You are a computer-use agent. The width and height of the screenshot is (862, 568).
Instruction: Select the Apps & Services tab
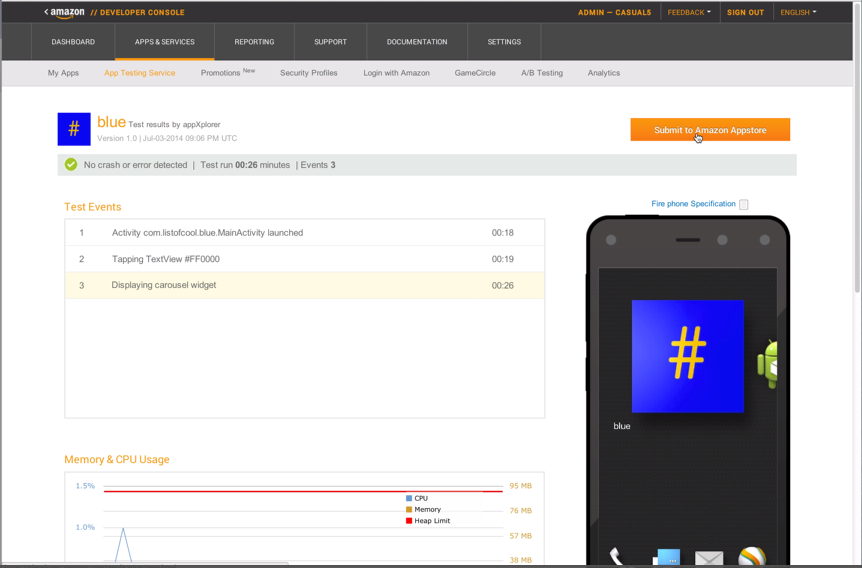click(x=164, y=42)
